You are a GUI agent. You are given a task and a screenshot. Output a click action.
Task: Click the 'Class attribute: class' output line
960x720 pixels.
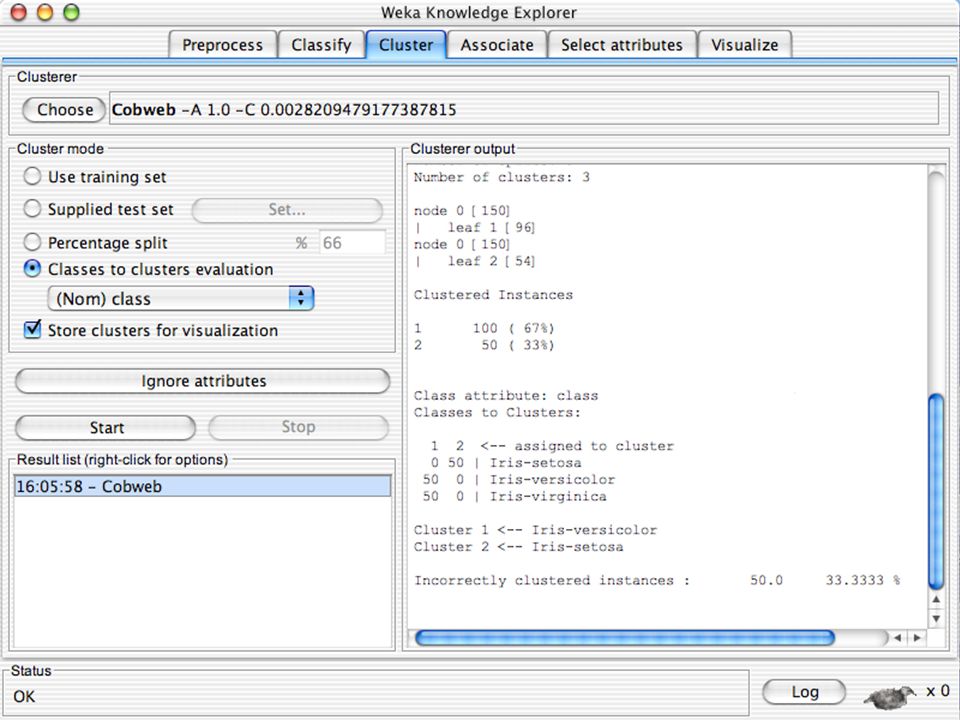pos(506,395)
